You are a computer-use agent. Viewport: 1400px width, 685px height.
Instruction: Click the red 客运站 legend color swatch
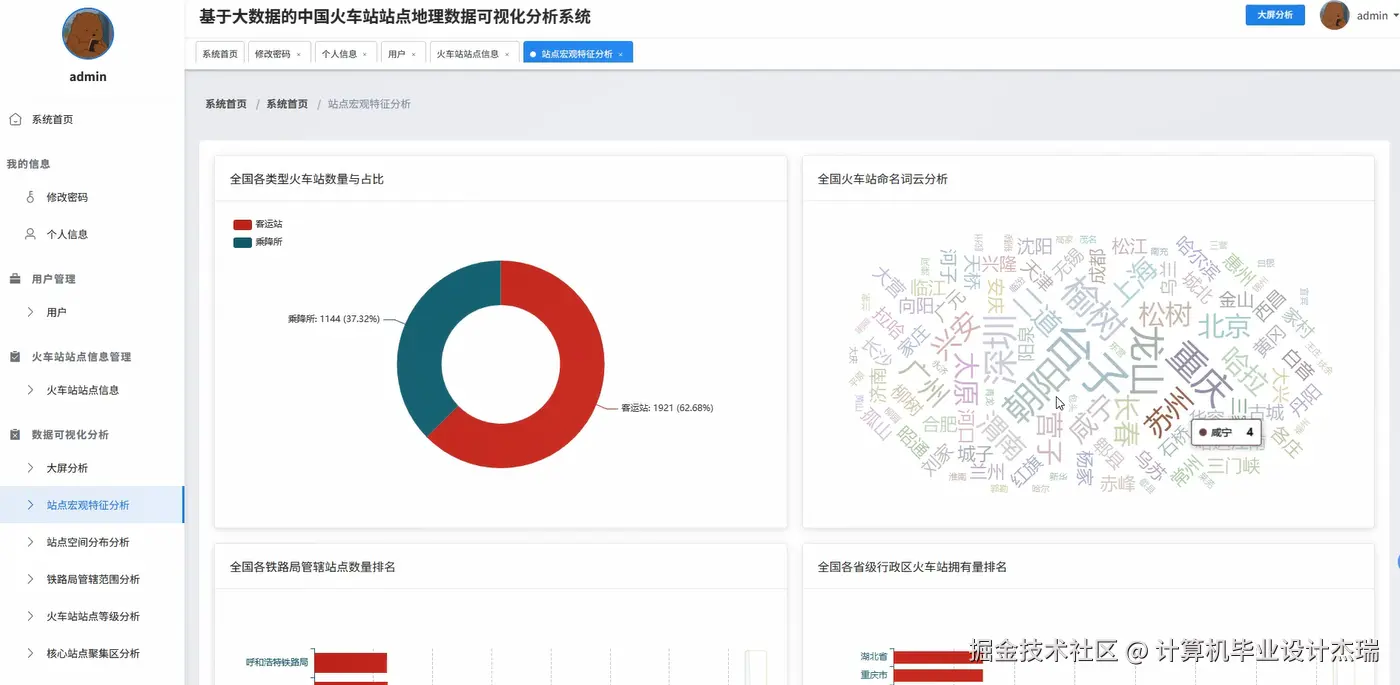coord(242,225)
